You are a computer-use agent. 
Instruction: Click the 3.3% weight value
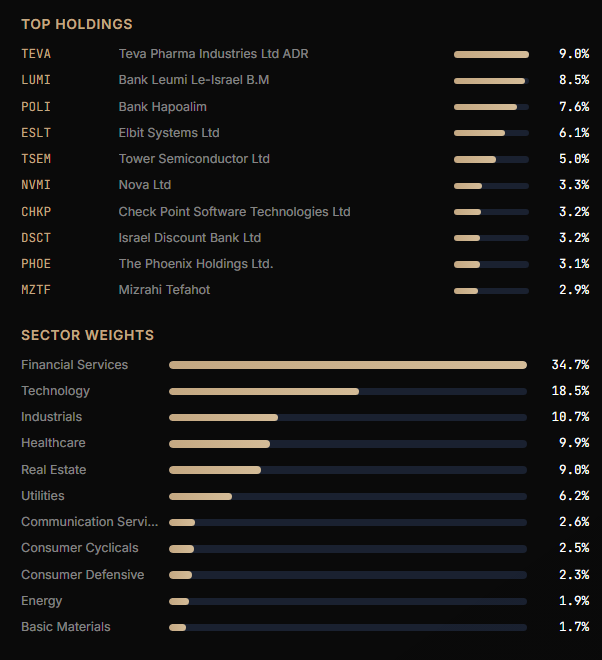[574, 185]
